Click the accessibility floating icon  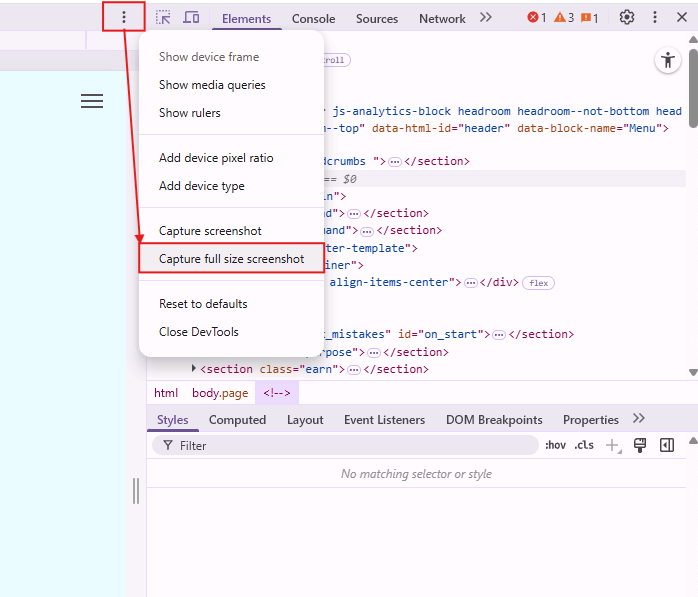[667, 60]
